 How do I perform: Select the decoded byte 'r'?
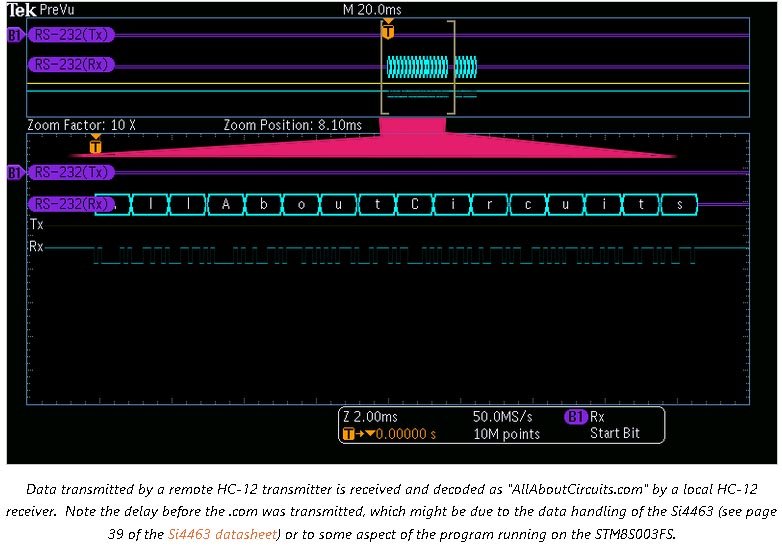(490, 204)
